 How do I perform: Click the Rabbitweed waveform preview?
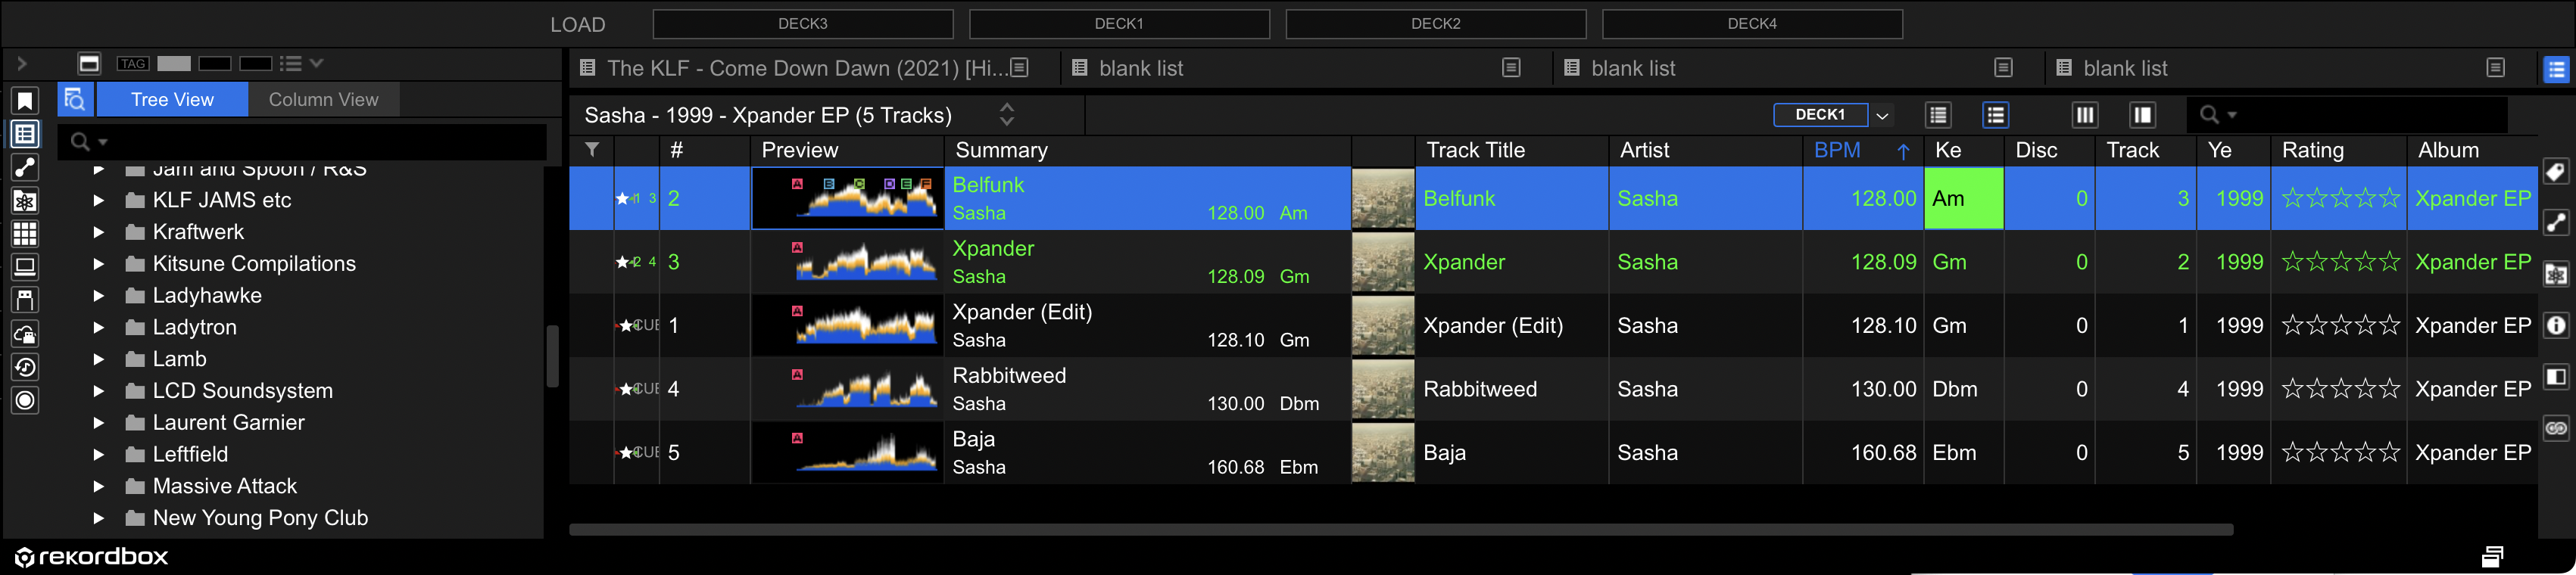847,389
